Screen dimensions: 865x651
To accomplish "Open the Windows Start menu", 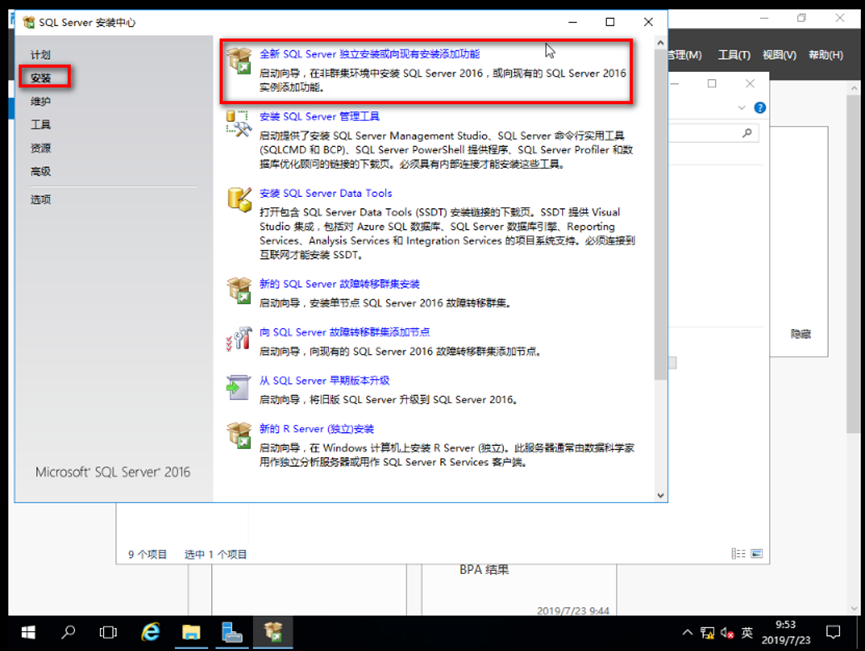I will [x=28, y=632].
